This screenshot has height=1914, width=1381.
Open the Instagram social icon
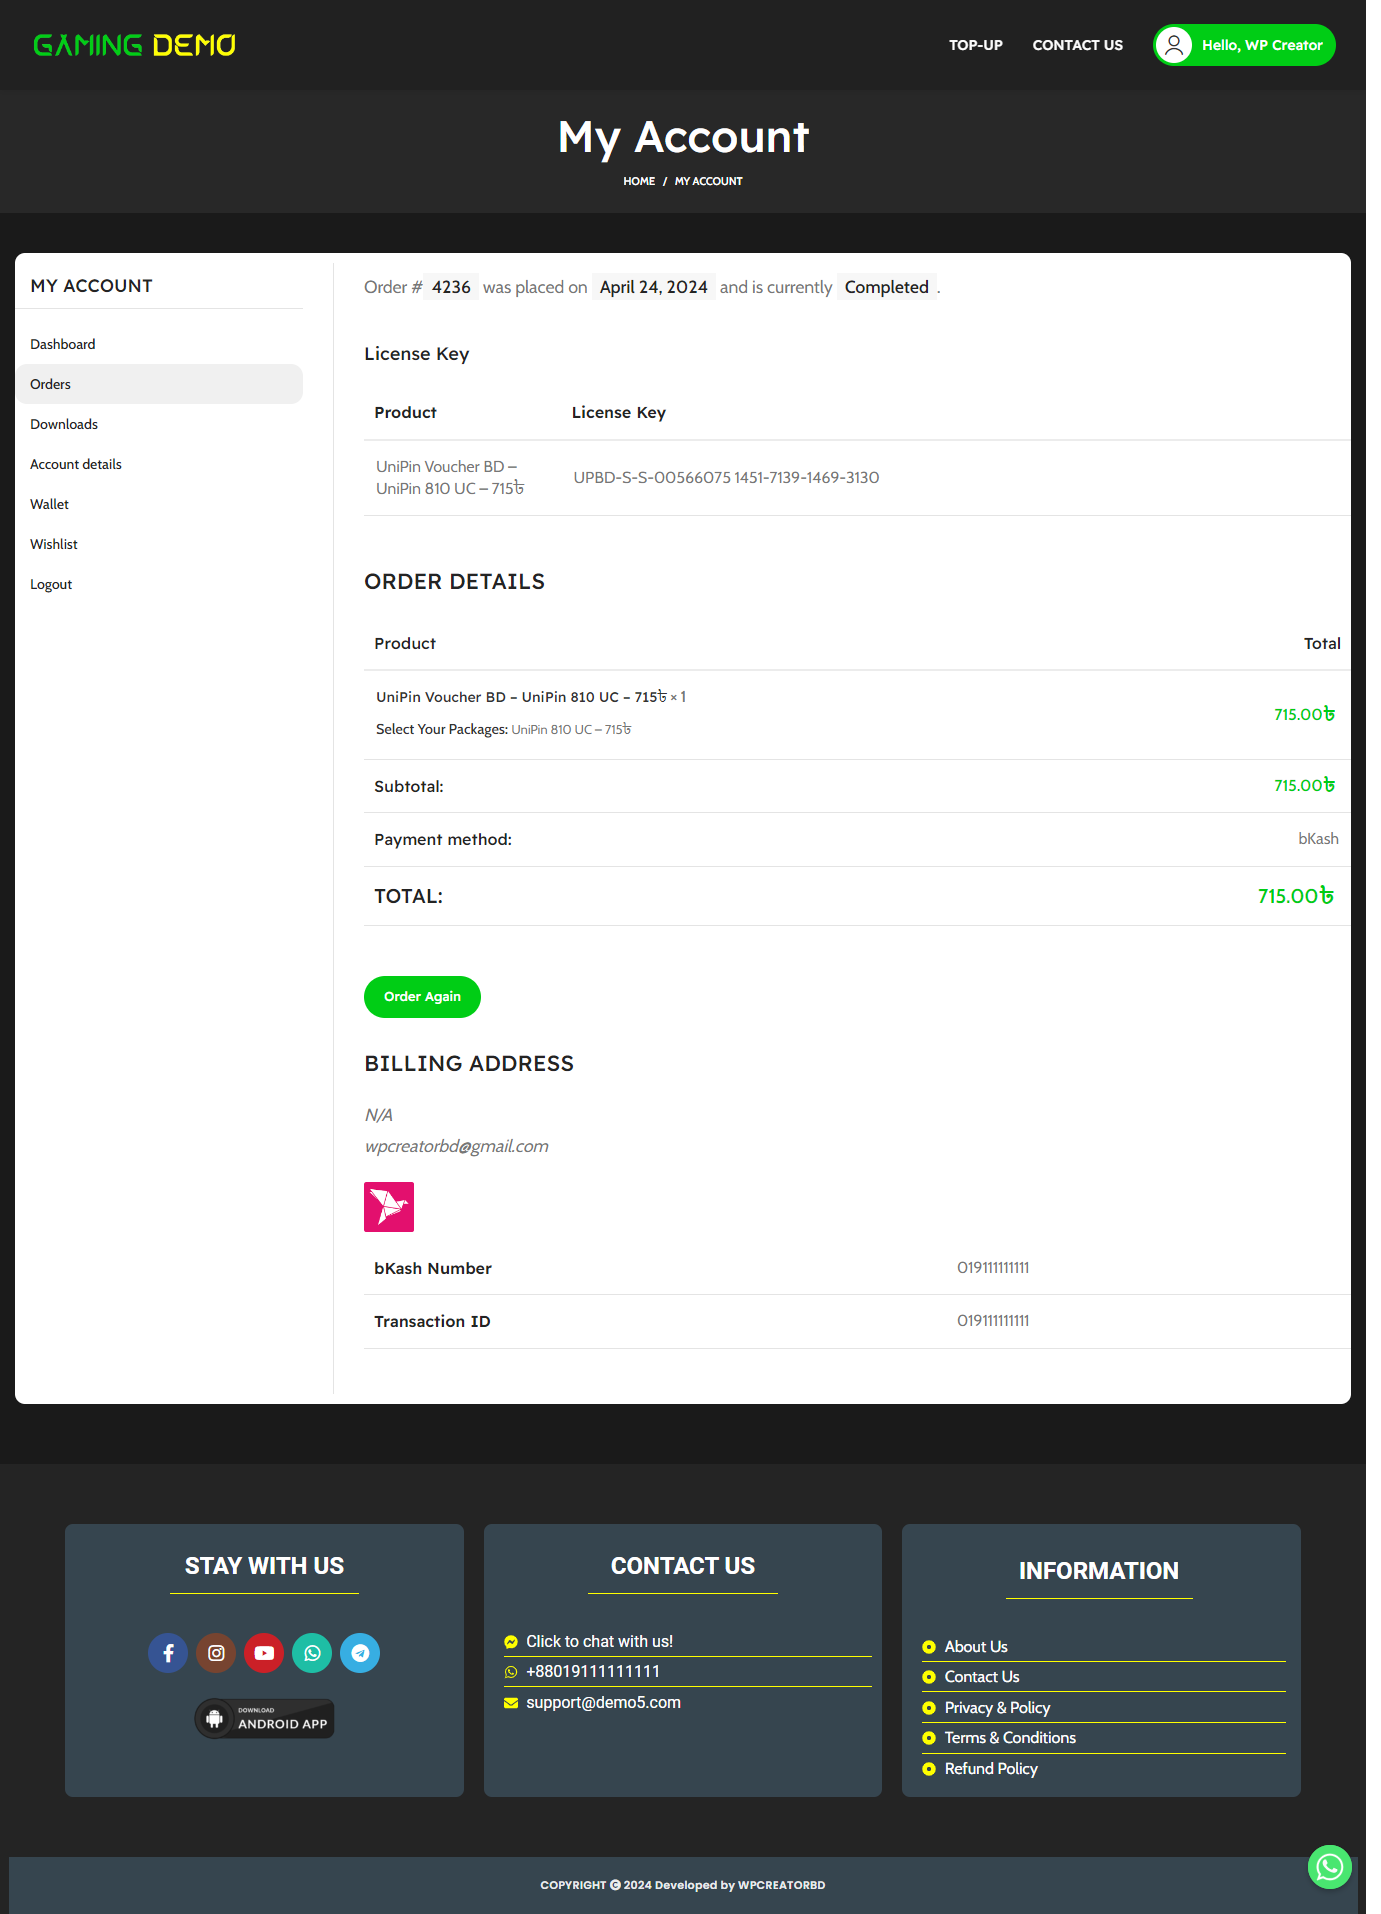[x=216, y=1653]
